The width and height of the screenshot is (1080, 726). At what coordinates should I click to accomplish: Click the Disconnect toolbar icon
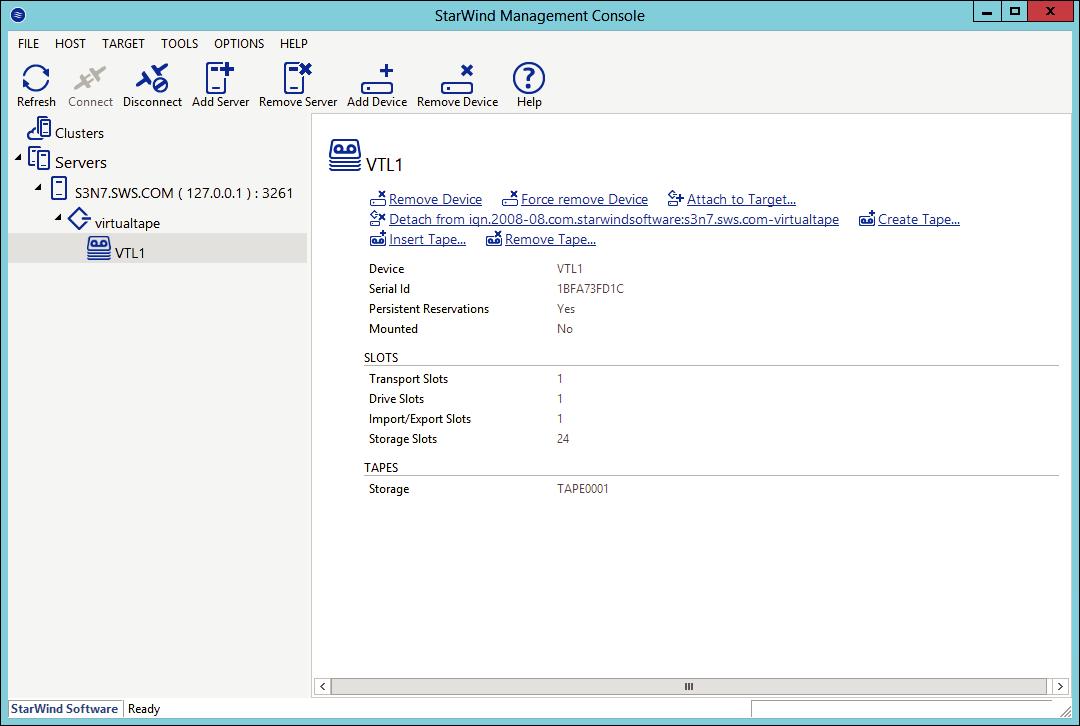pos(152,78)
